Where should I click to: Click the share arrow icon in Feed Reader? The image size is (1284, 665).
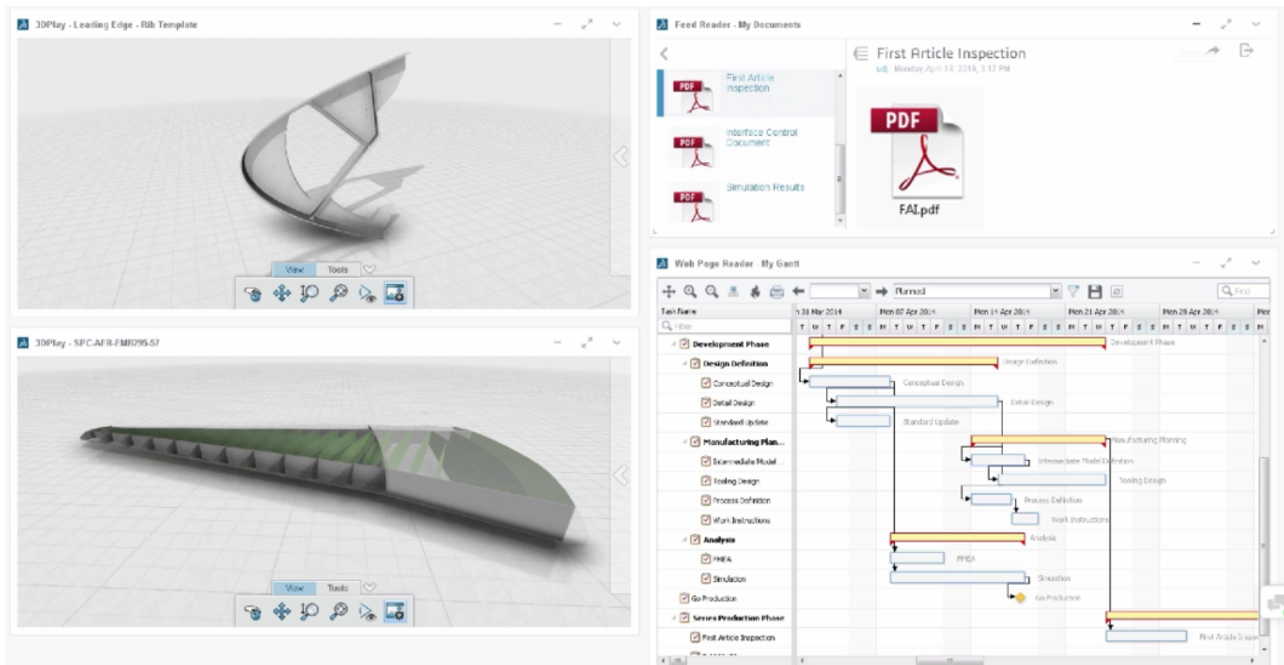(x=1213, y=51)
